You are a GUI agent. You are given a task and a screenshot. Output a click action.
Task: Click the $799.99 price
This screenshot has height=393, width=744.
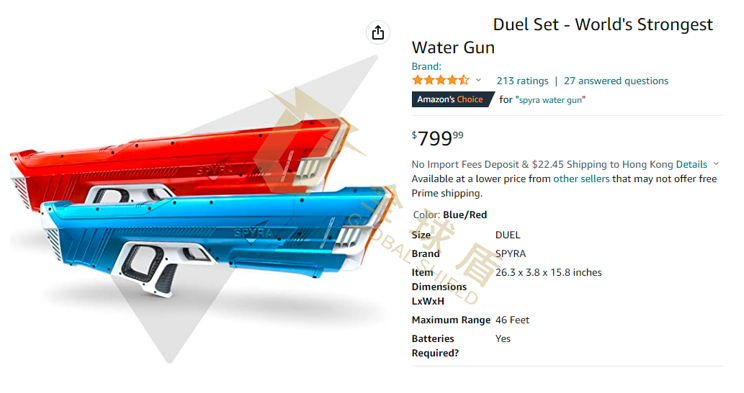437,138
